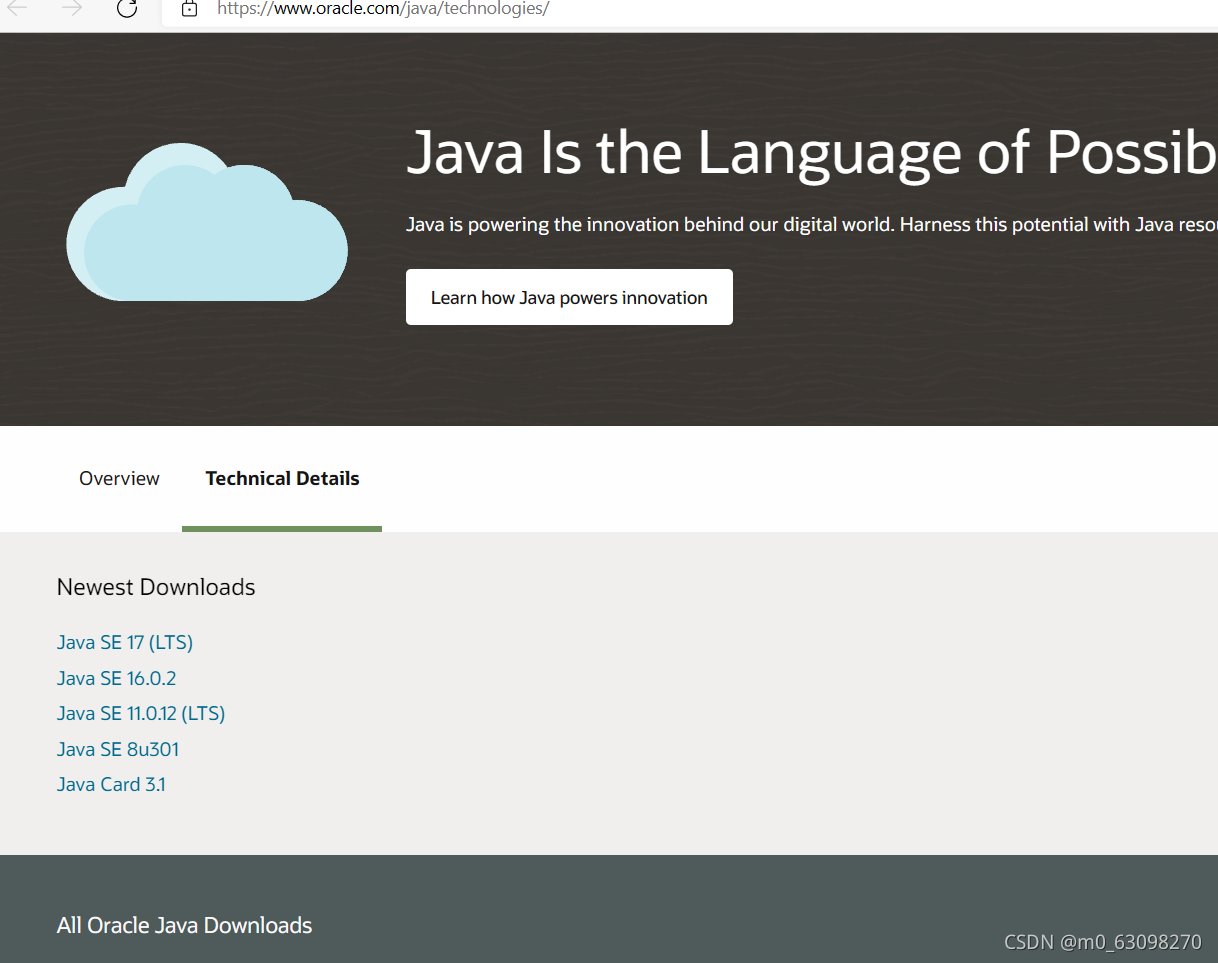Reload the page with the refresh icon

pos(127,9)
